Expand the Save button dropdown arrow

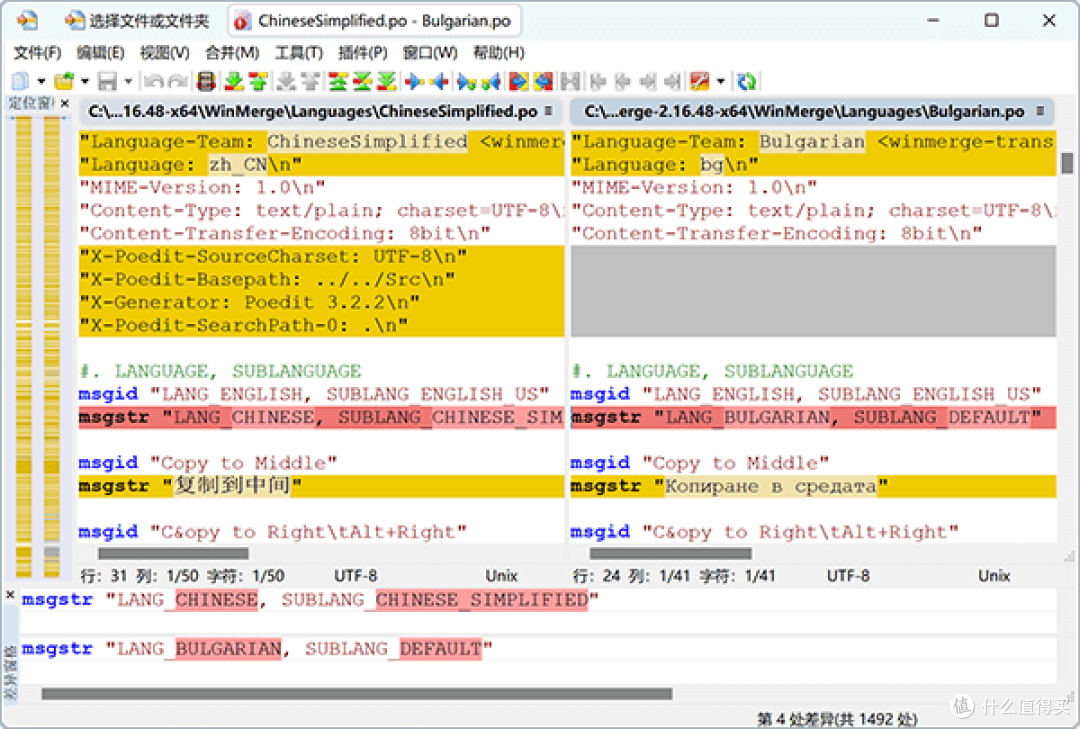coord(128,81)
